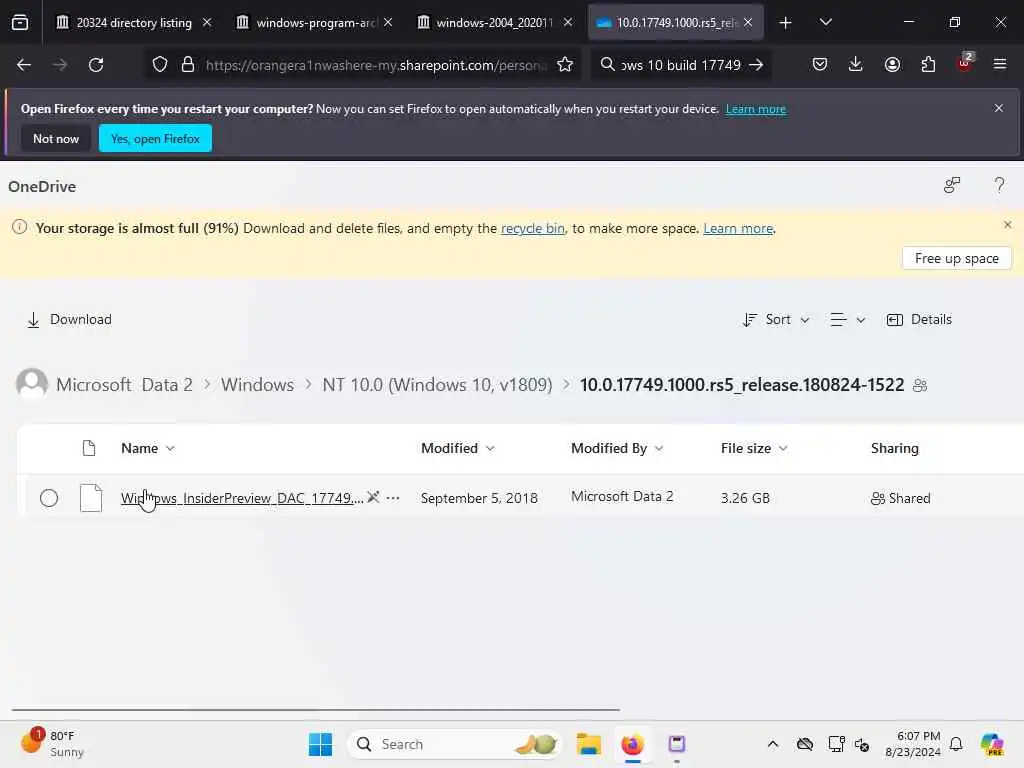Click the file type icon in the column header
This screenshot has width=1024, height=768.
(89, 448)
